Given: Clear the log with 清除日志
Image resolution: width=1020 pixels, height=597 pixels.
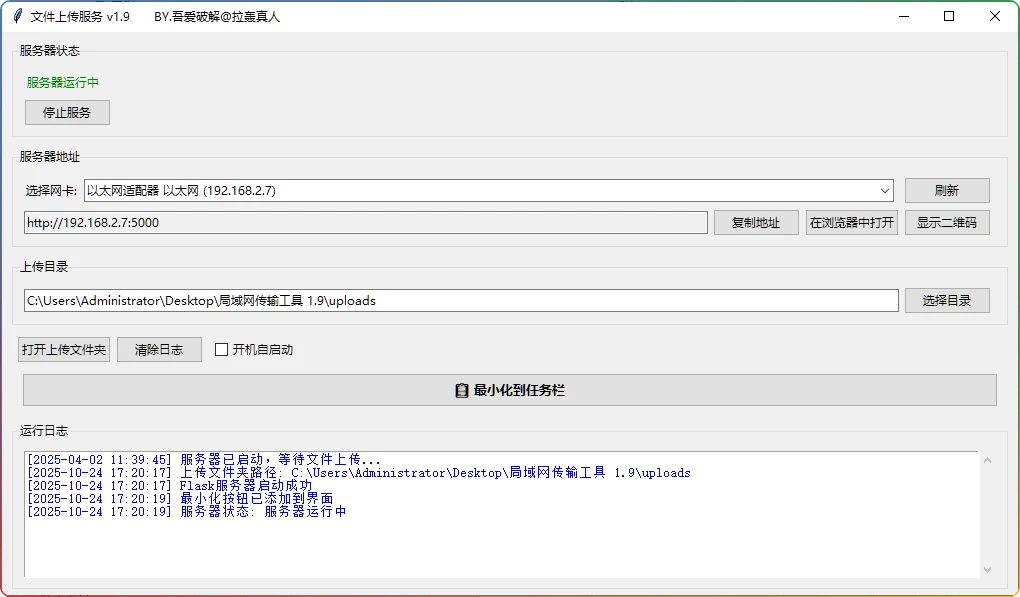Looking at the screenshot, I should click(159, 349).
